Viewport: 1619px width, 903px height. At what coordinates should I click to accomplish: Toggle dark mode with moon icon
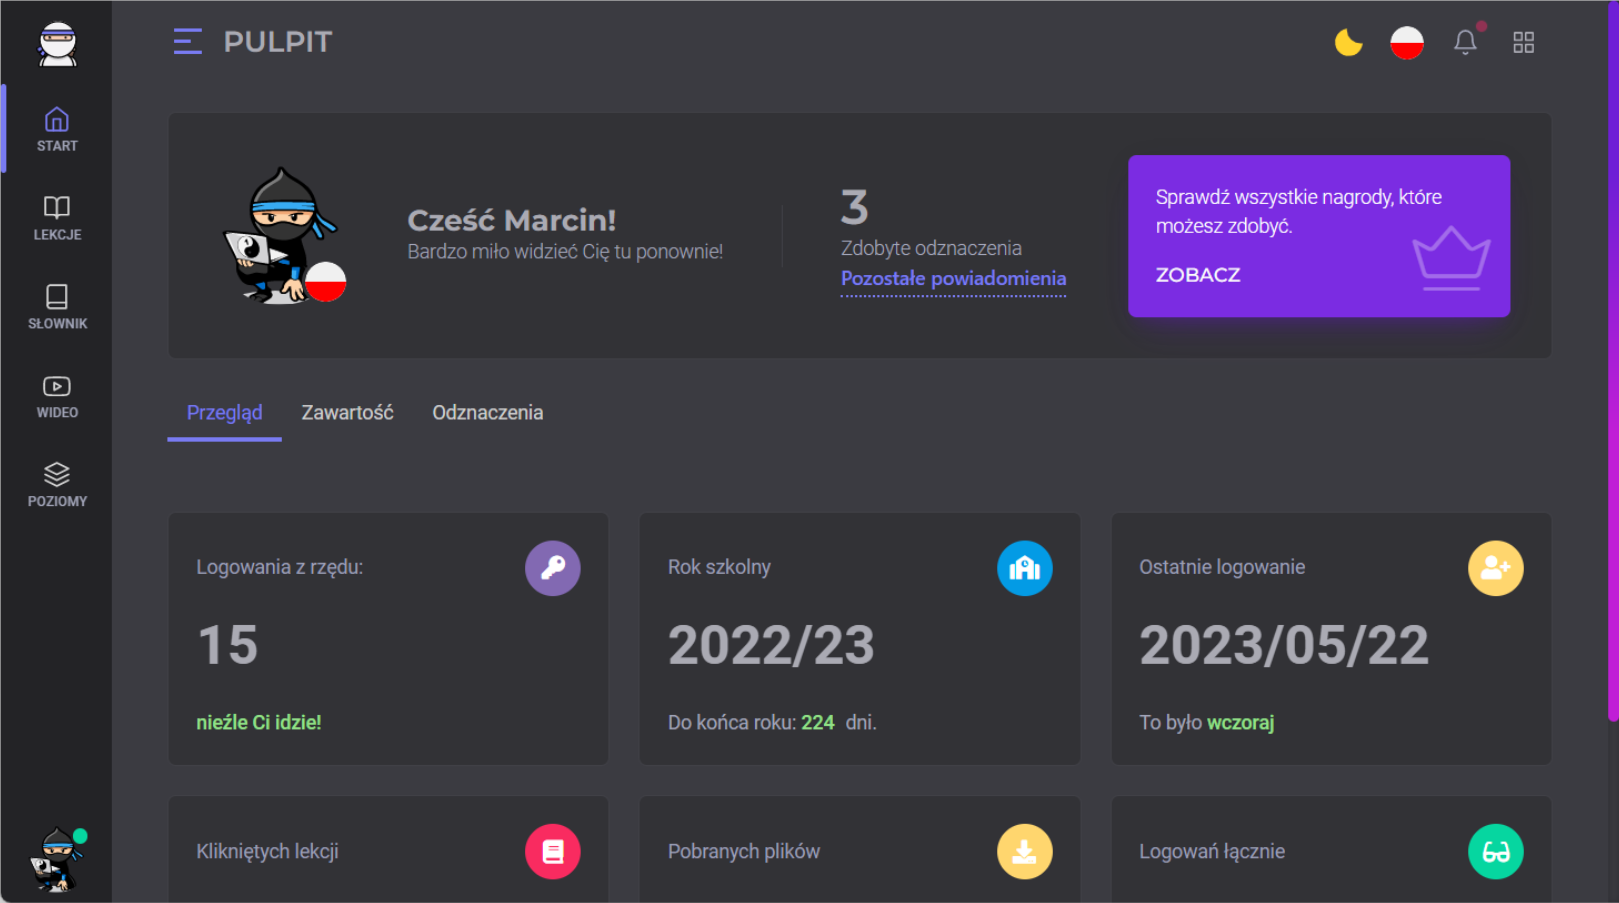click(x=1348, y=42)
